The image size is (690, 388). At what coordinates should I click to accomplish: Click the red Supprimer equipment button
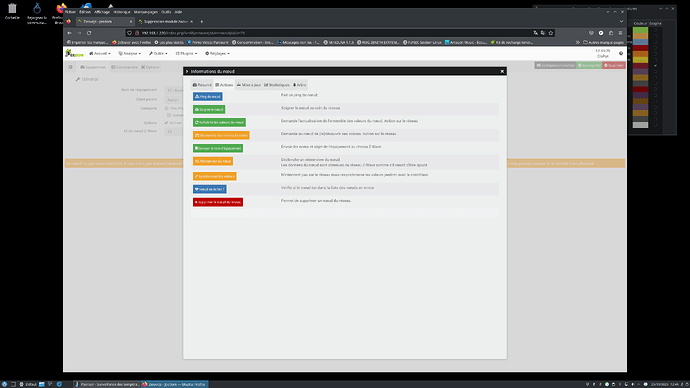click(x=614, y=65)
